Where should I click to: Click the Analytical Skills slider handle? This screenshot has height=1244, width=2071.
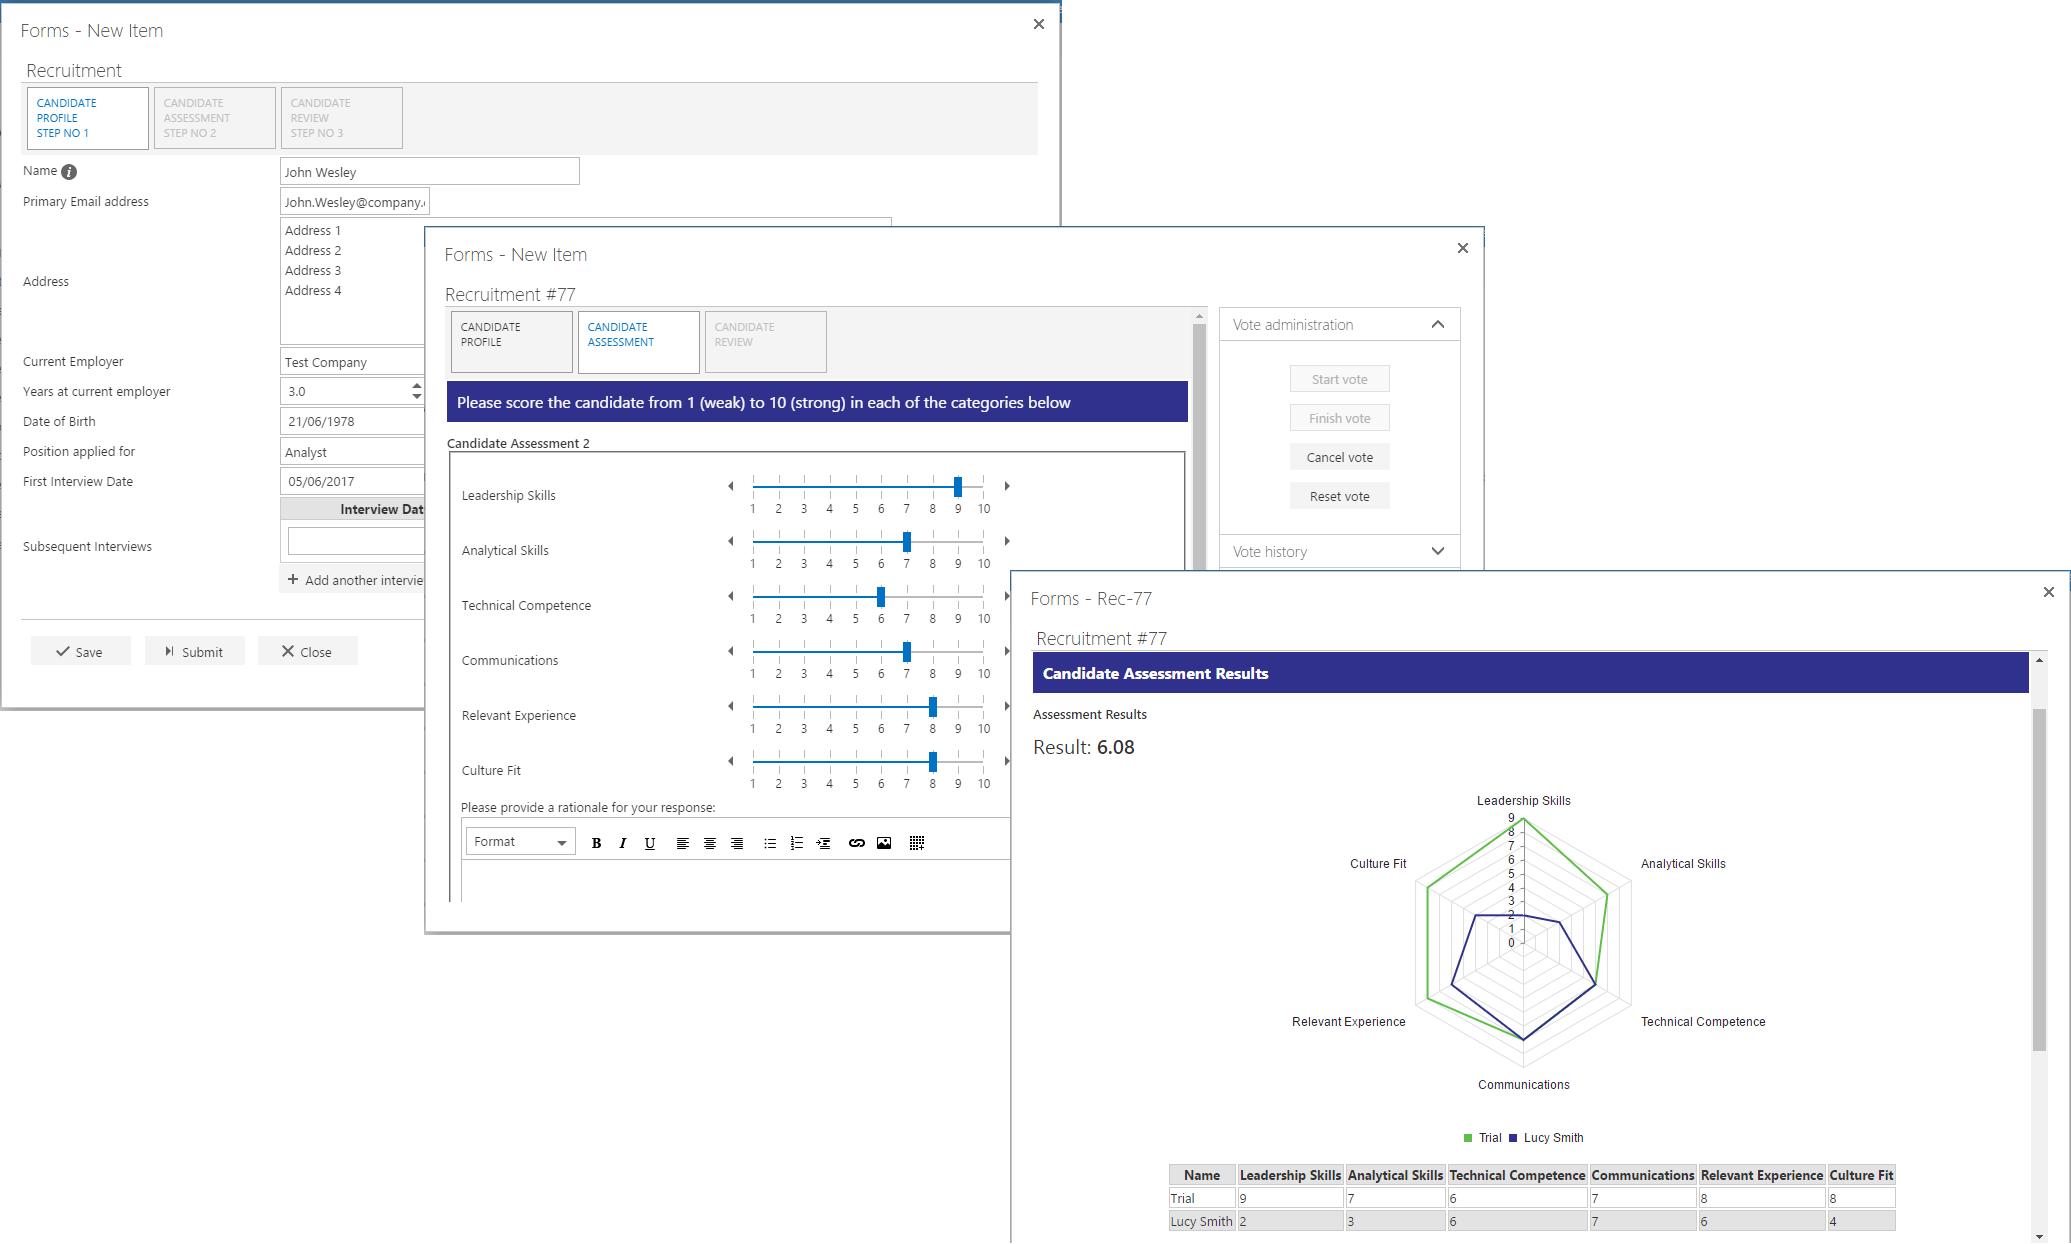tap(907, 541)
